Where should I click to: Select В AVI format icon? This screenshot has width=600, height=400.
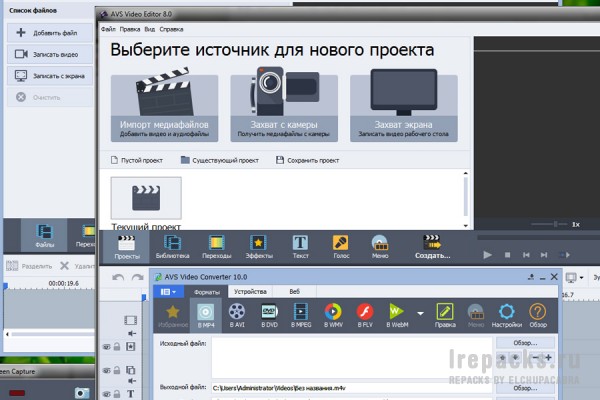pyautogui.click(x=237, y=315)
